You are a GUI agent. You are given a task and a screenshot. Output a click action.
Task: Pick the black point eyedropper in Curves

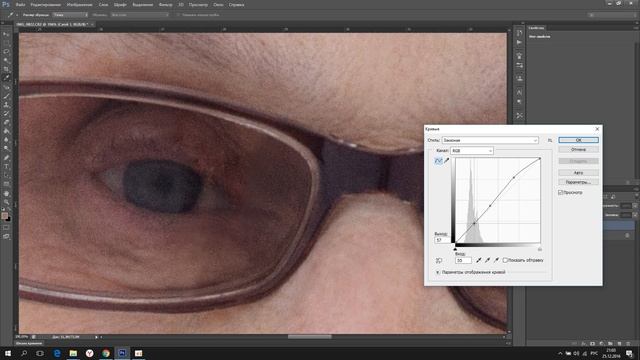click(x=479, y=260)
